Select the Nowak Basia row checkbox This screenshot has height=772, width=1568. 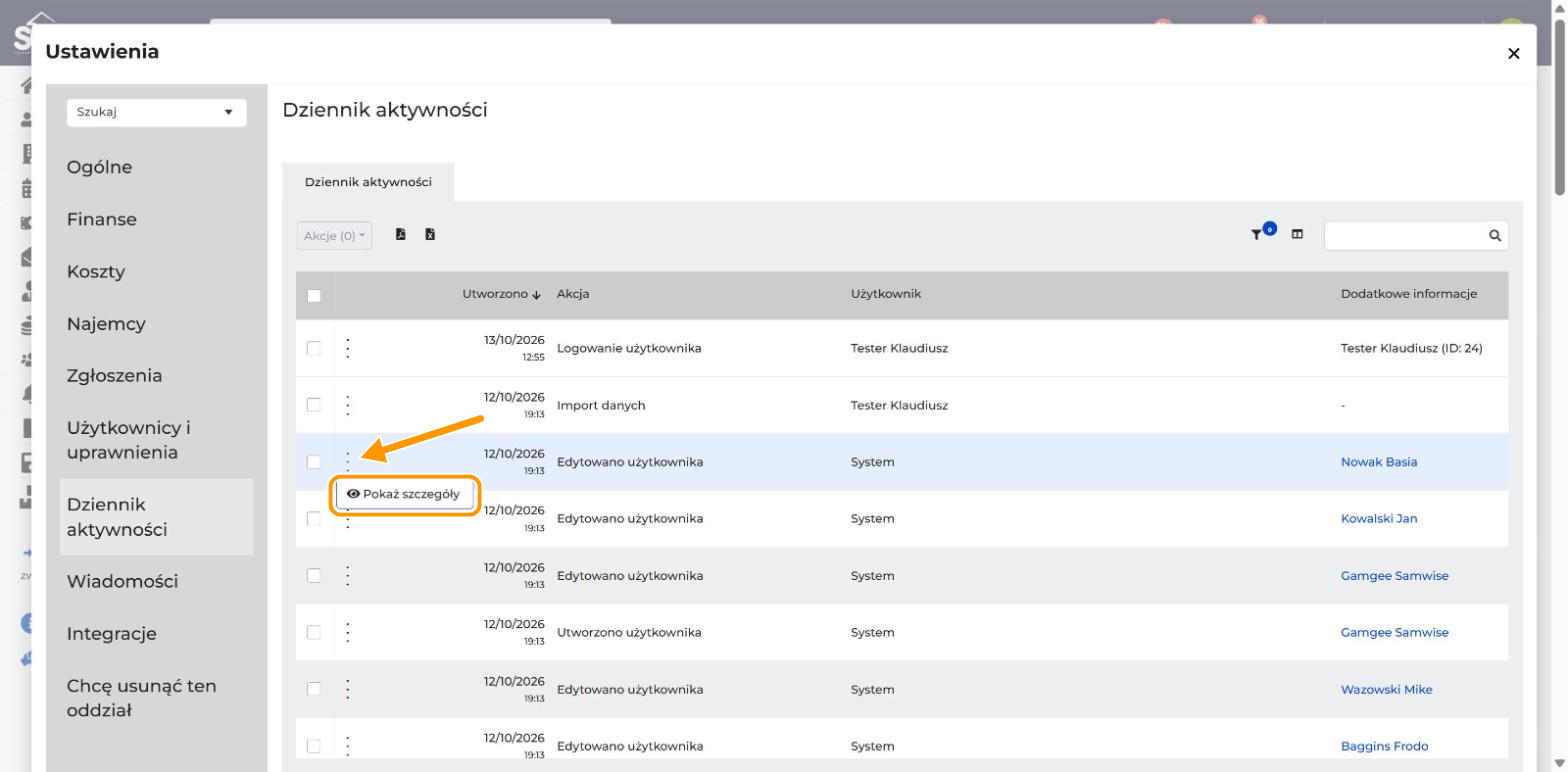pos(314,462)
